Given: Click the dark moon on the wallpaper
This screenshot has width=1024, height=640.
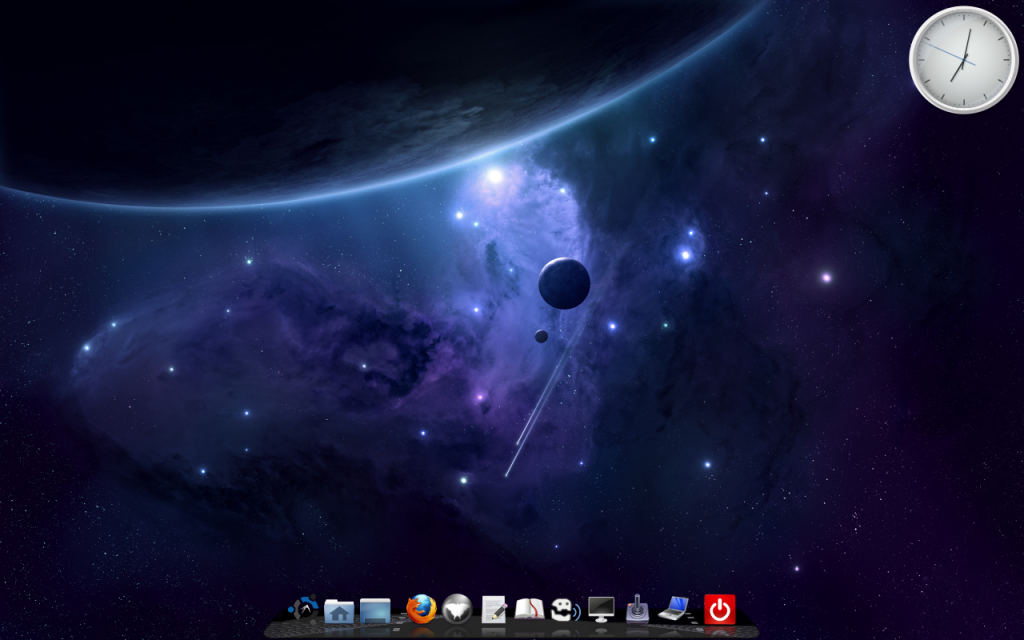Looking at the screenshot, I should [x=564, y=283].
